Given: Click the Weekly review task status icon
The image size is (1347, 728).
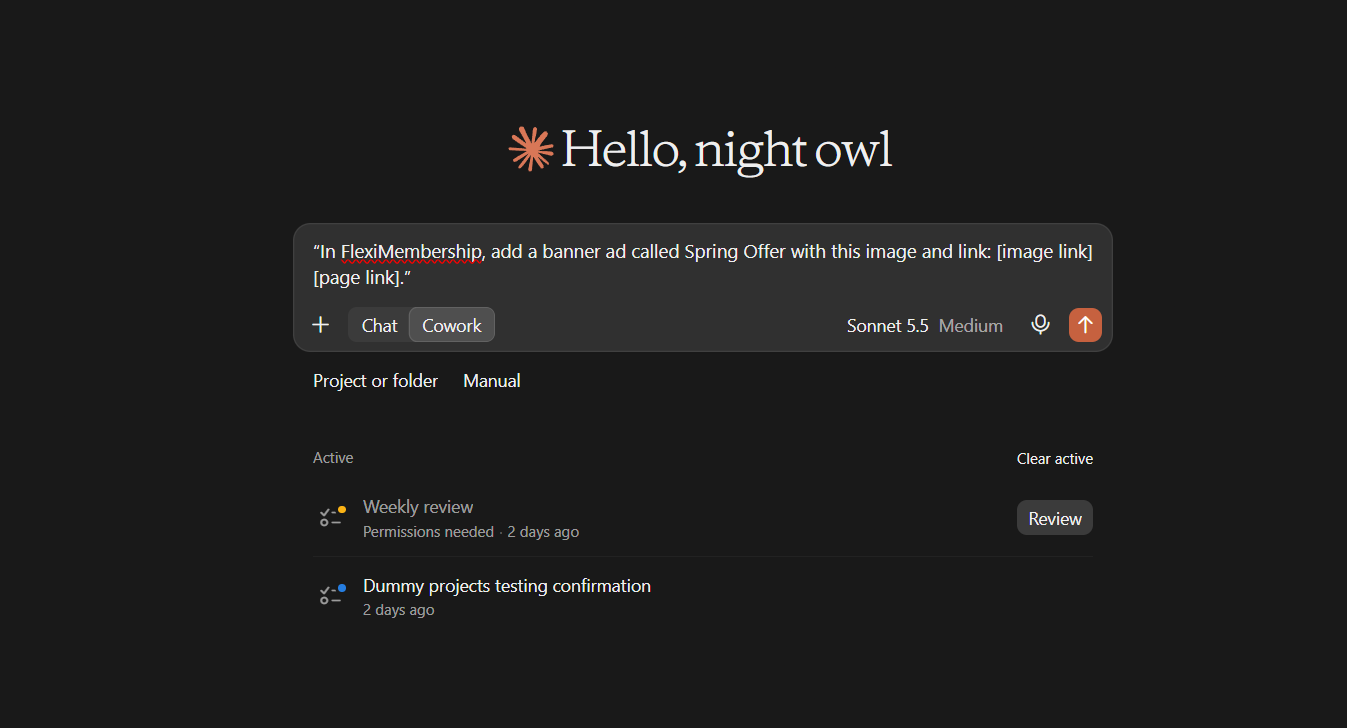Looking at the screenshot, I should (332, 516).
